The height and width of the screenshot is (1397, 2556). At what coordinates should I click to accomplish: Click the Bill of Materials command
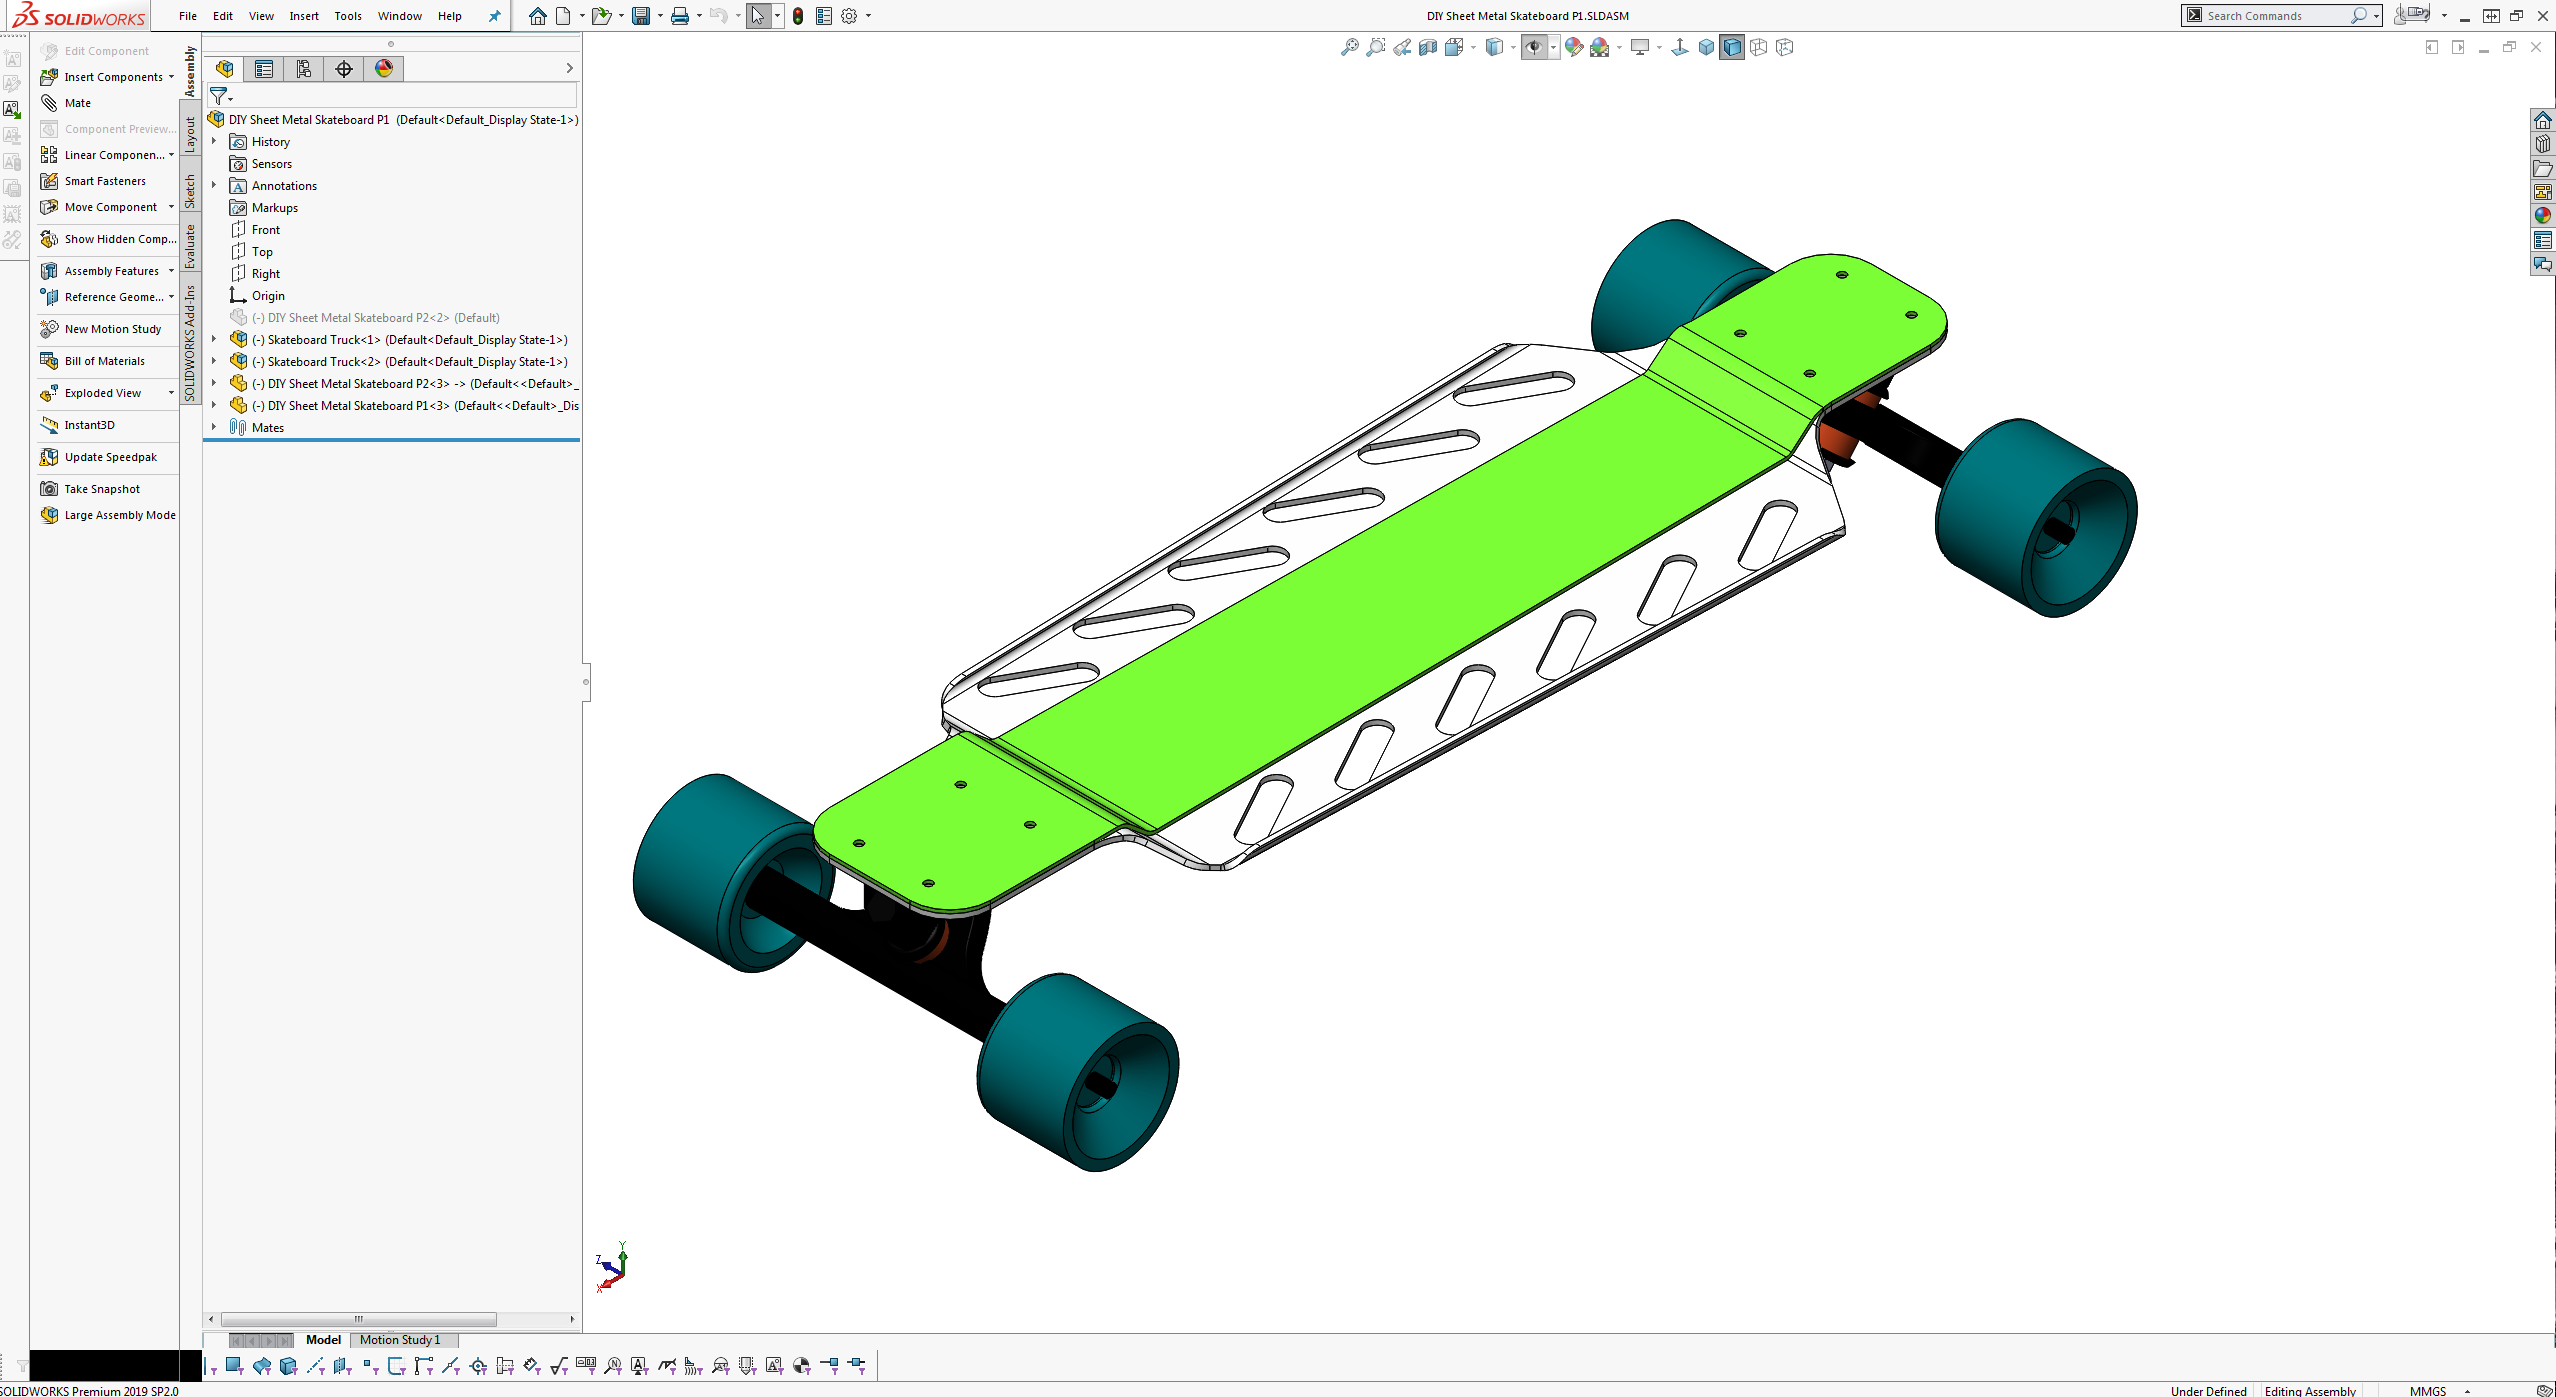pyautogui.click(x=92, y=361)
